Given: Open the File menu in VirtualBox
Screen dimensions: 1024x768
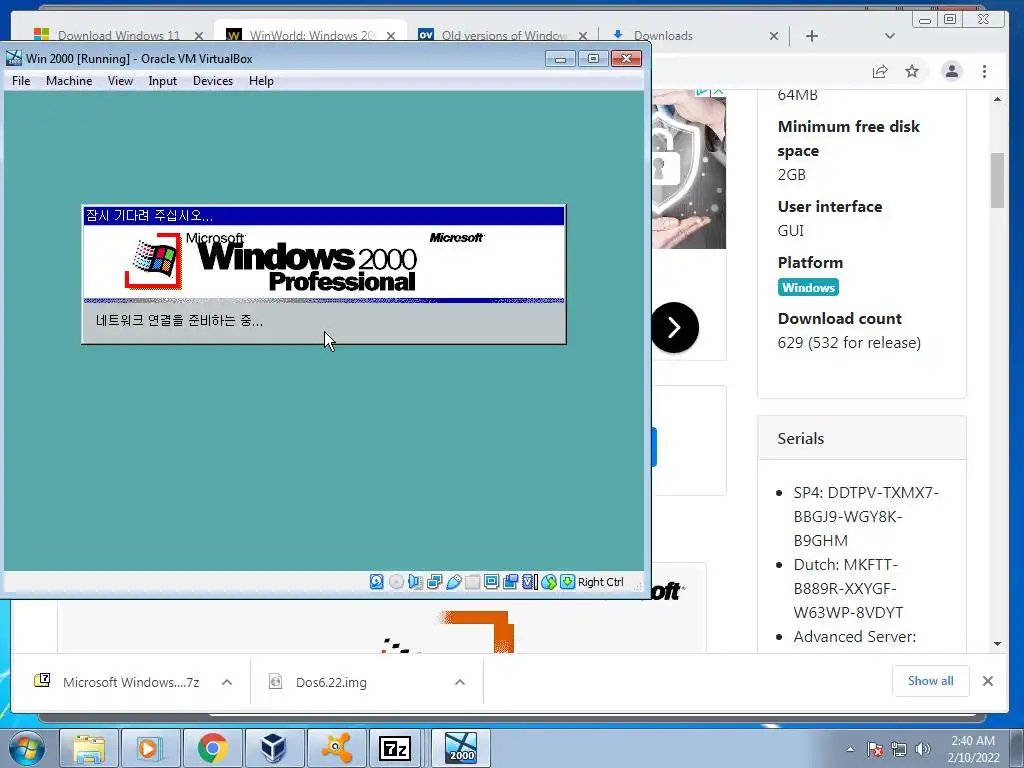Looking at the screenshot, I should (21, 81).
